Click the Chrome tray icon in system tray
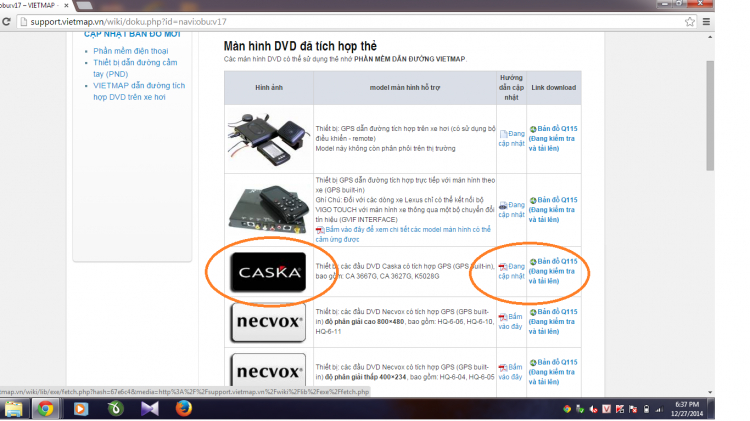Screen dimensions: 750x421 click(x=567, y=409)
